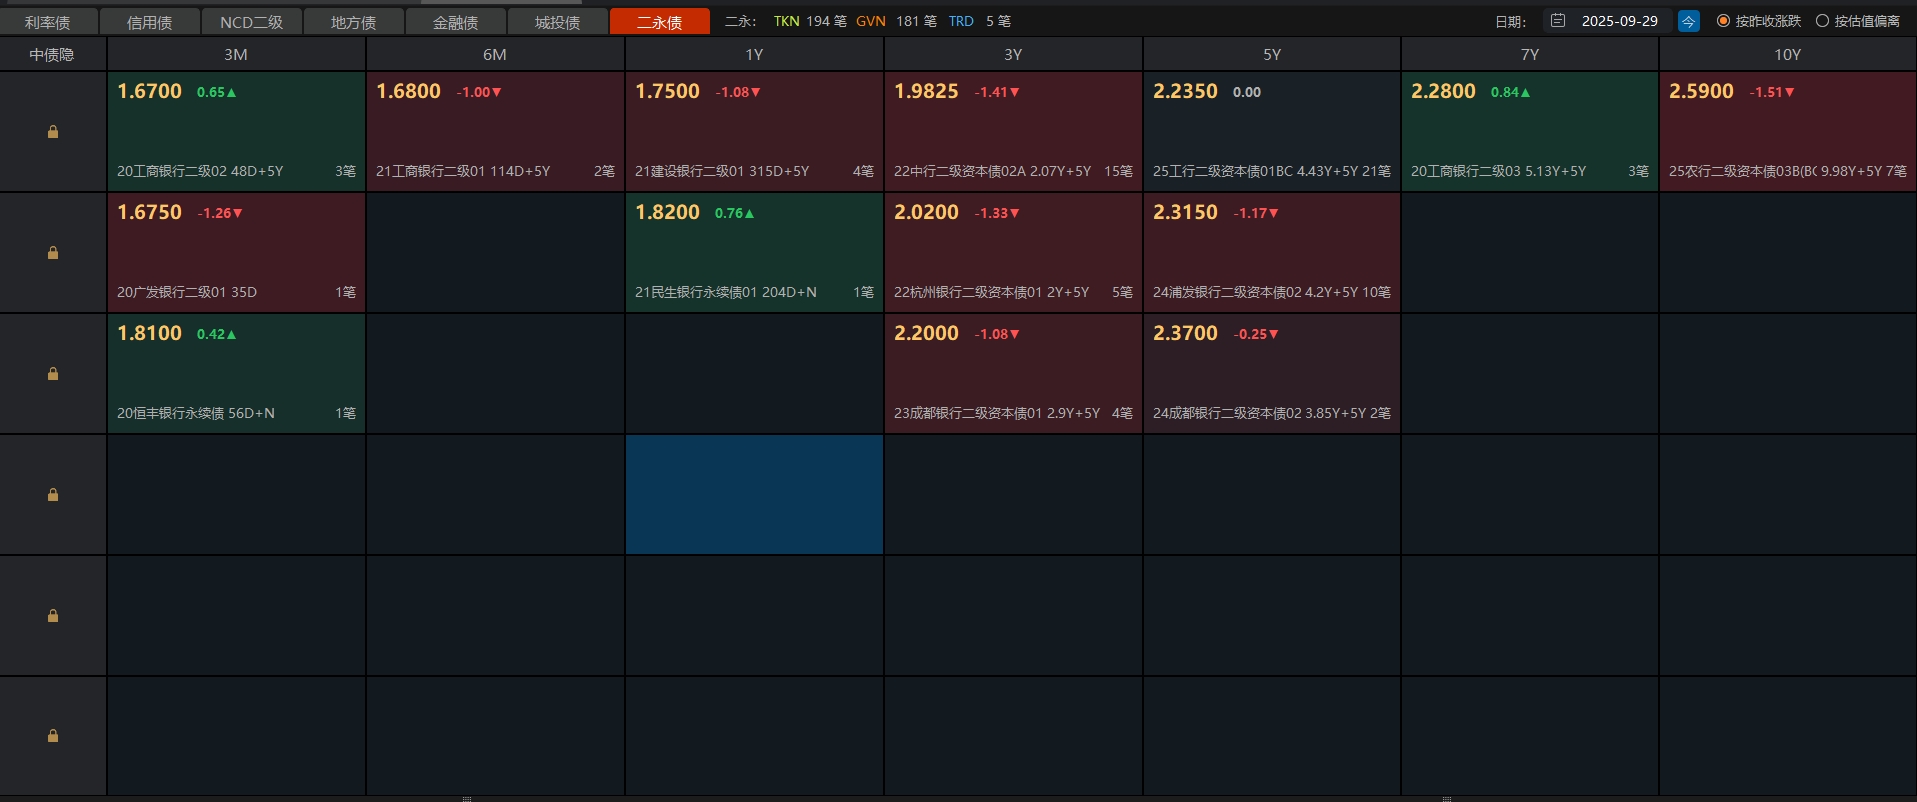This screenshot has height=802, width=1917.
Task: Select the 25农行二级资本债03B cell
Action: [1788, 131]
